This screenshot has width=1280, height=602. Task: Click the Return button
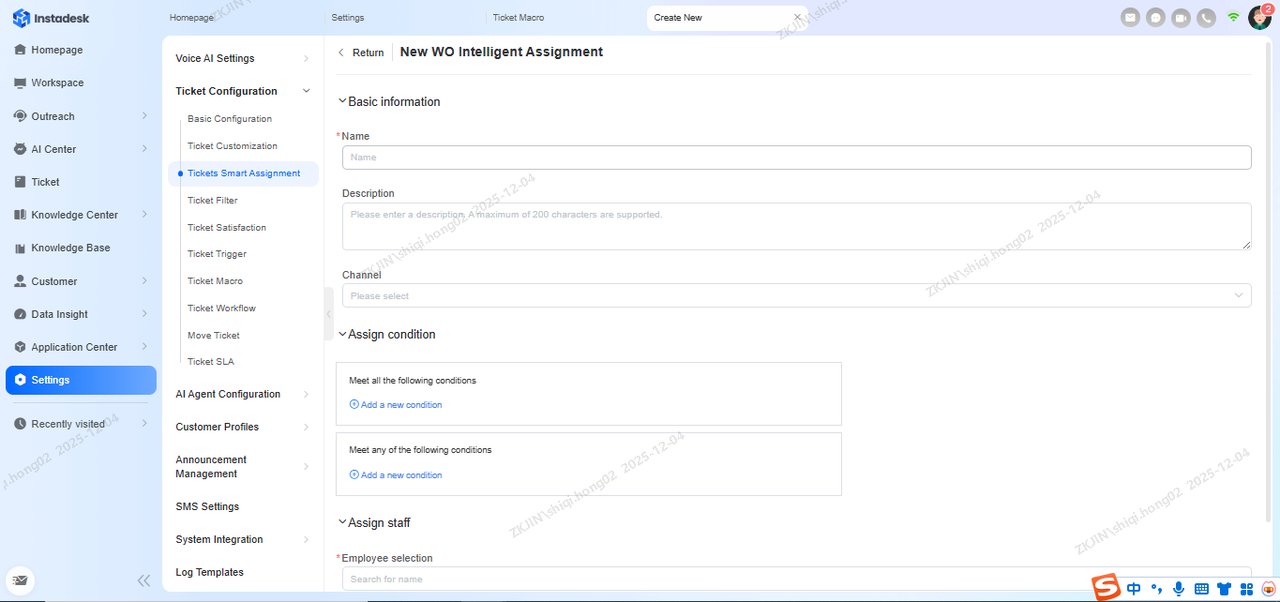361,53
